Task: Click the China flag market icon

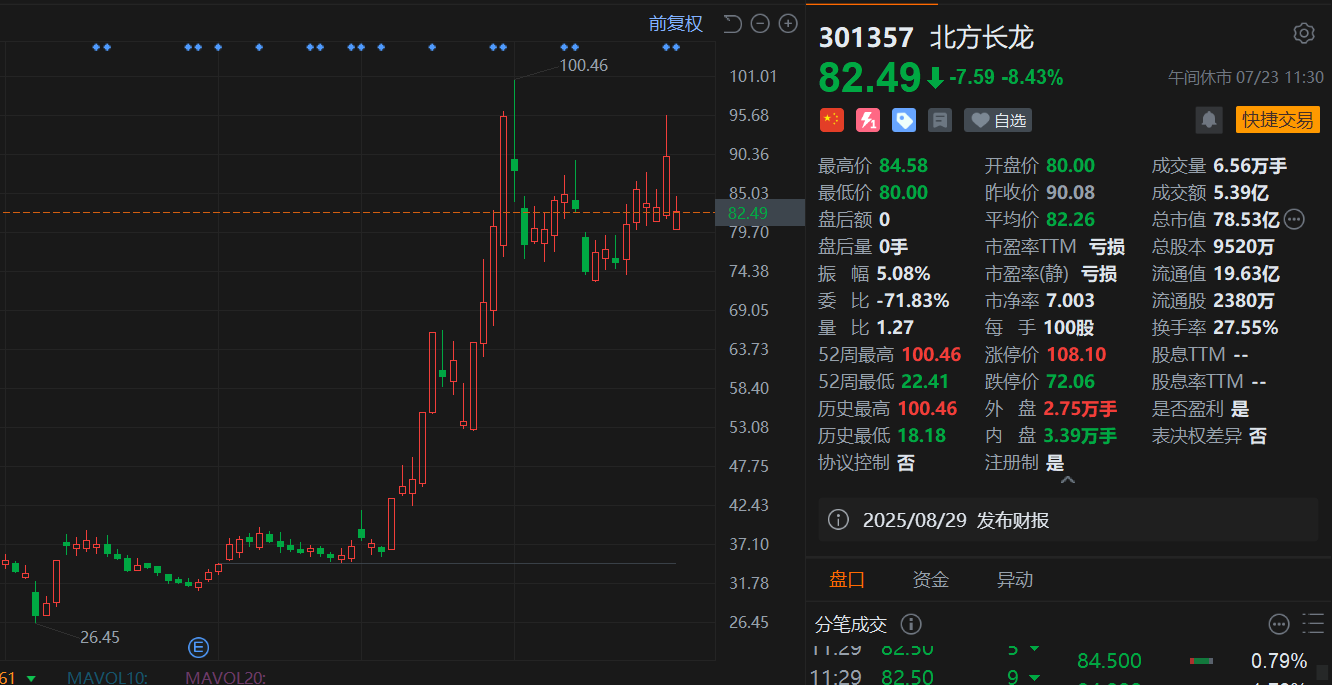Action: coord(832,120)
